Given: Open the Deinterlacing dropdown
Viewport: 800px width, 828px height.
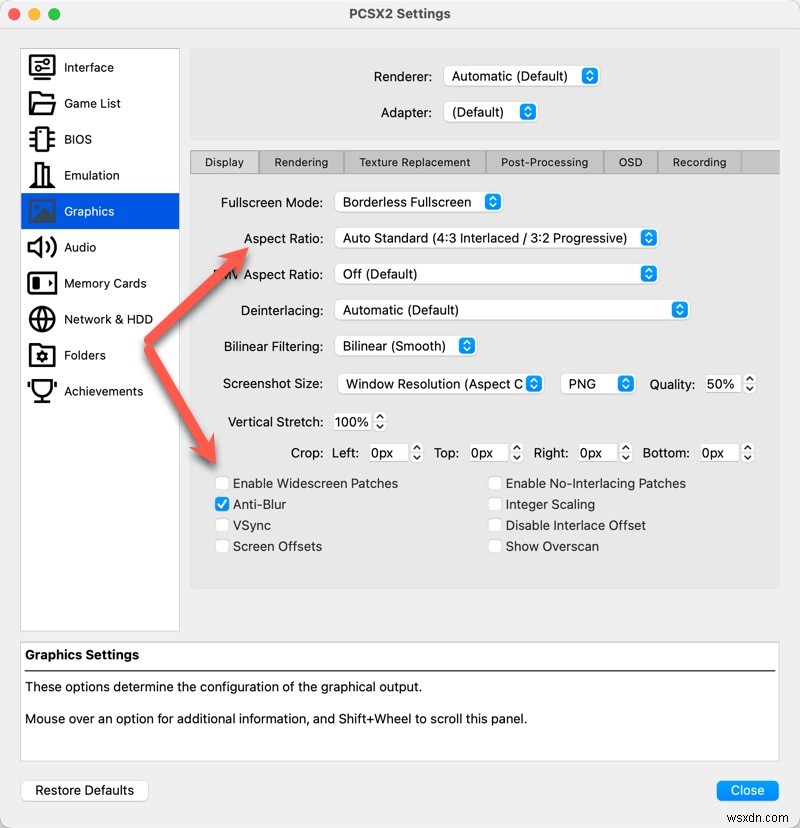Looking at the screenshot, I should pos(511,310).
